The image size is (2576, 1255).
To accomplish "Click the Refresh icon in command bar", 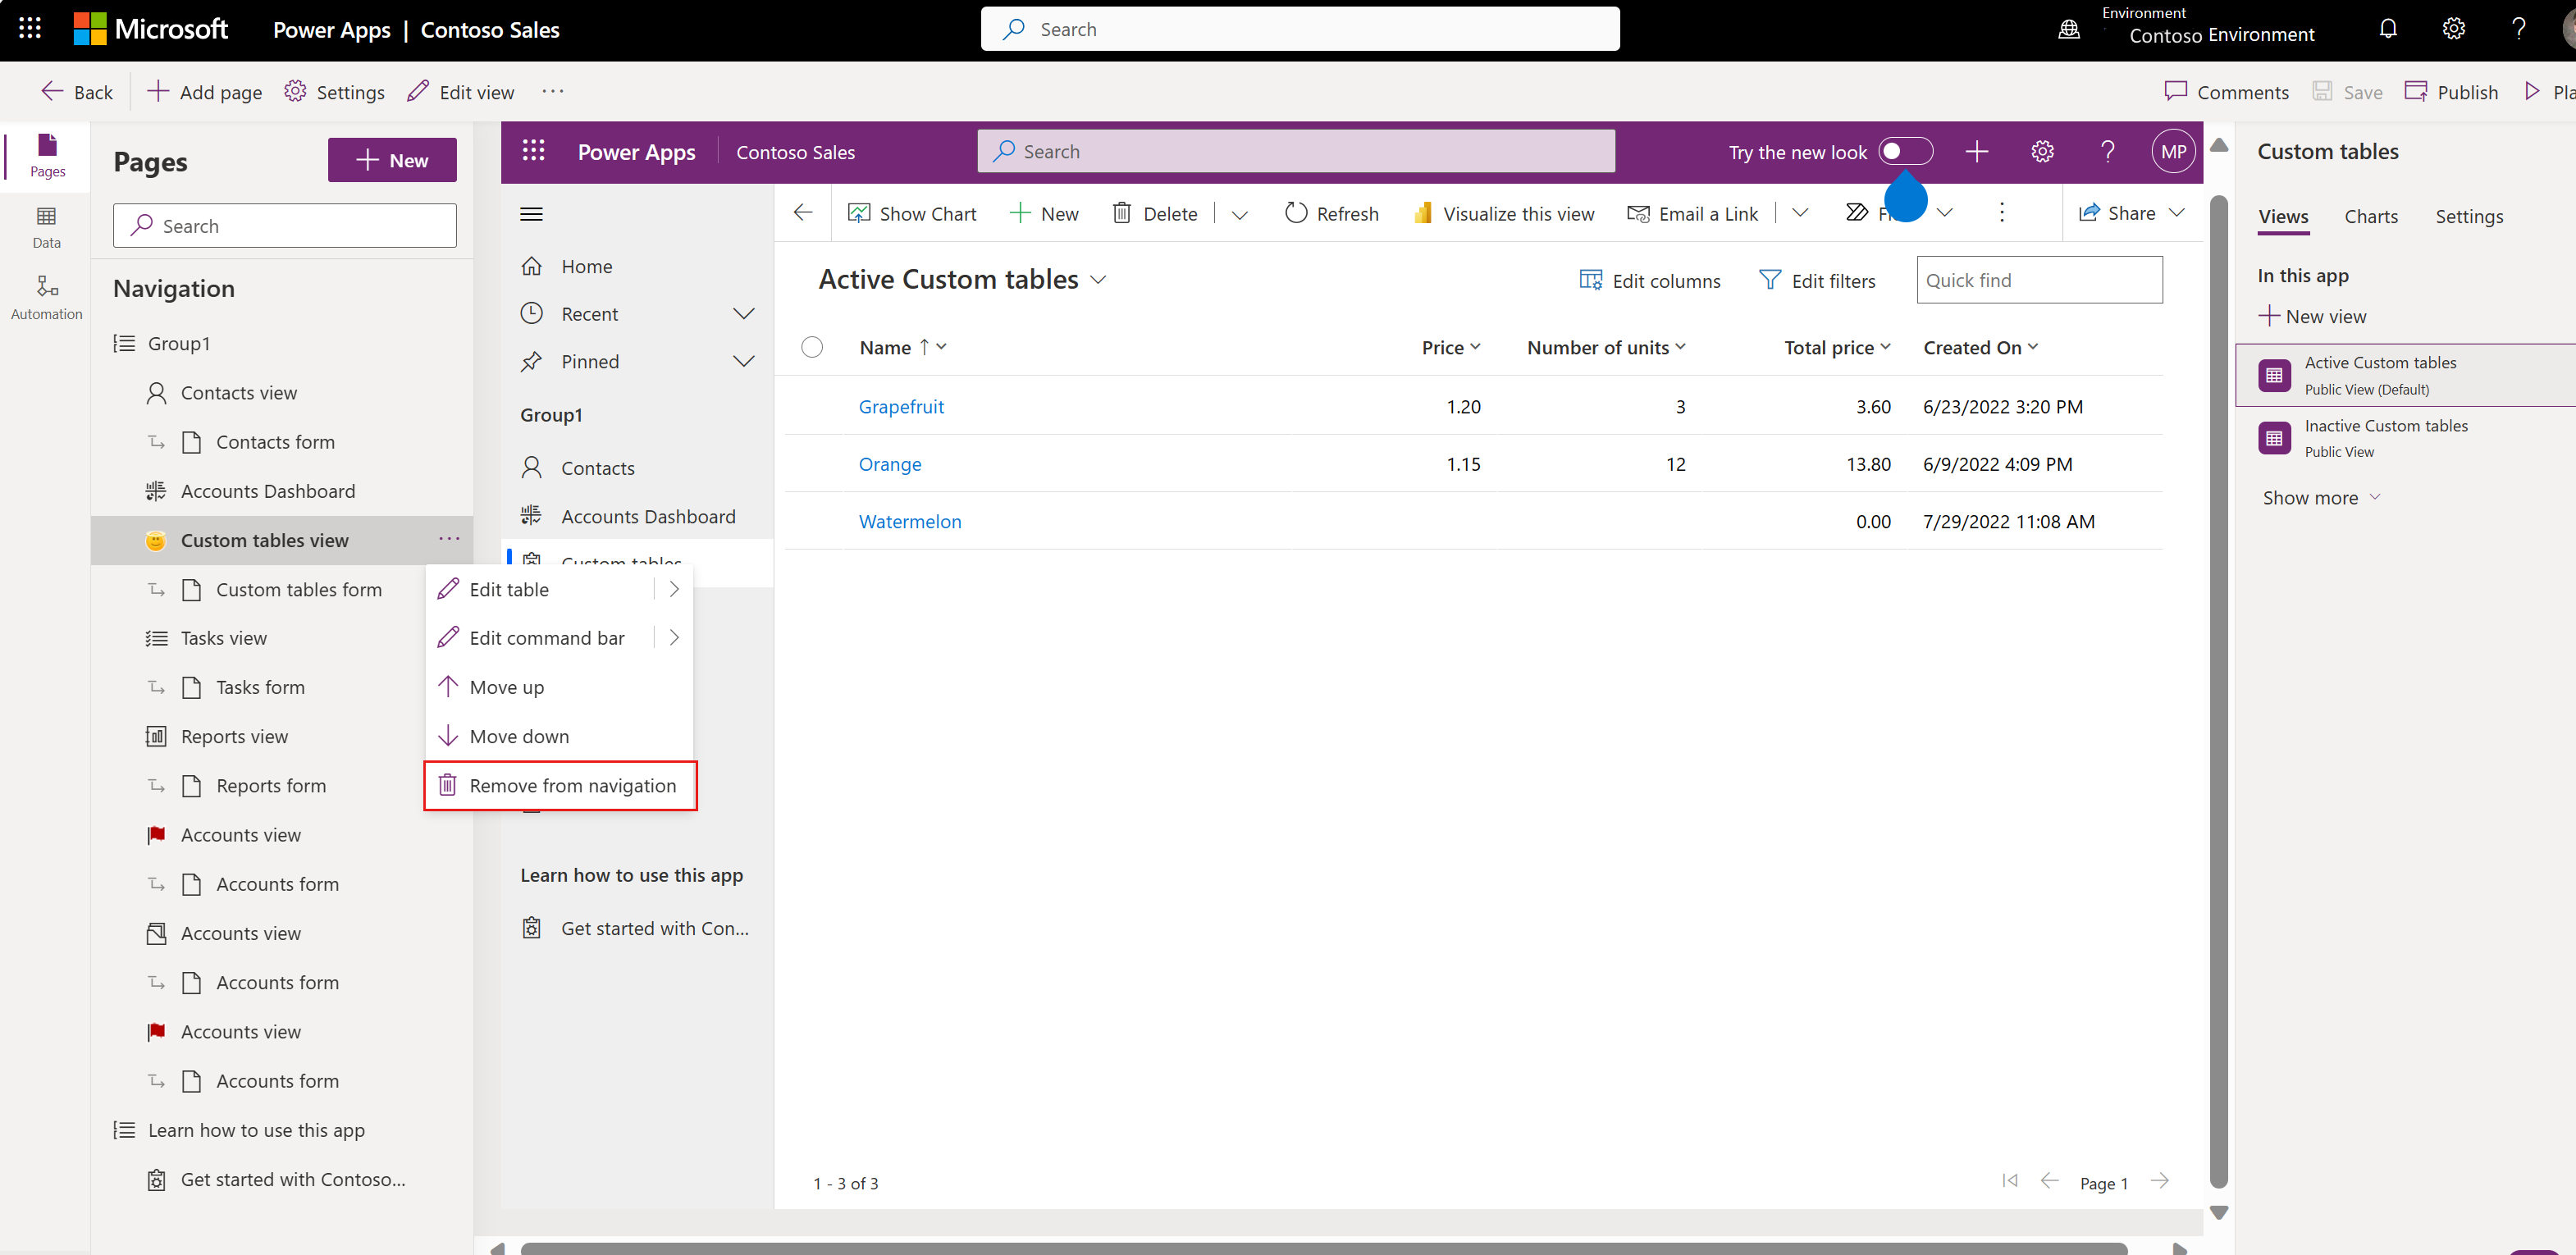I will 1296,213.
